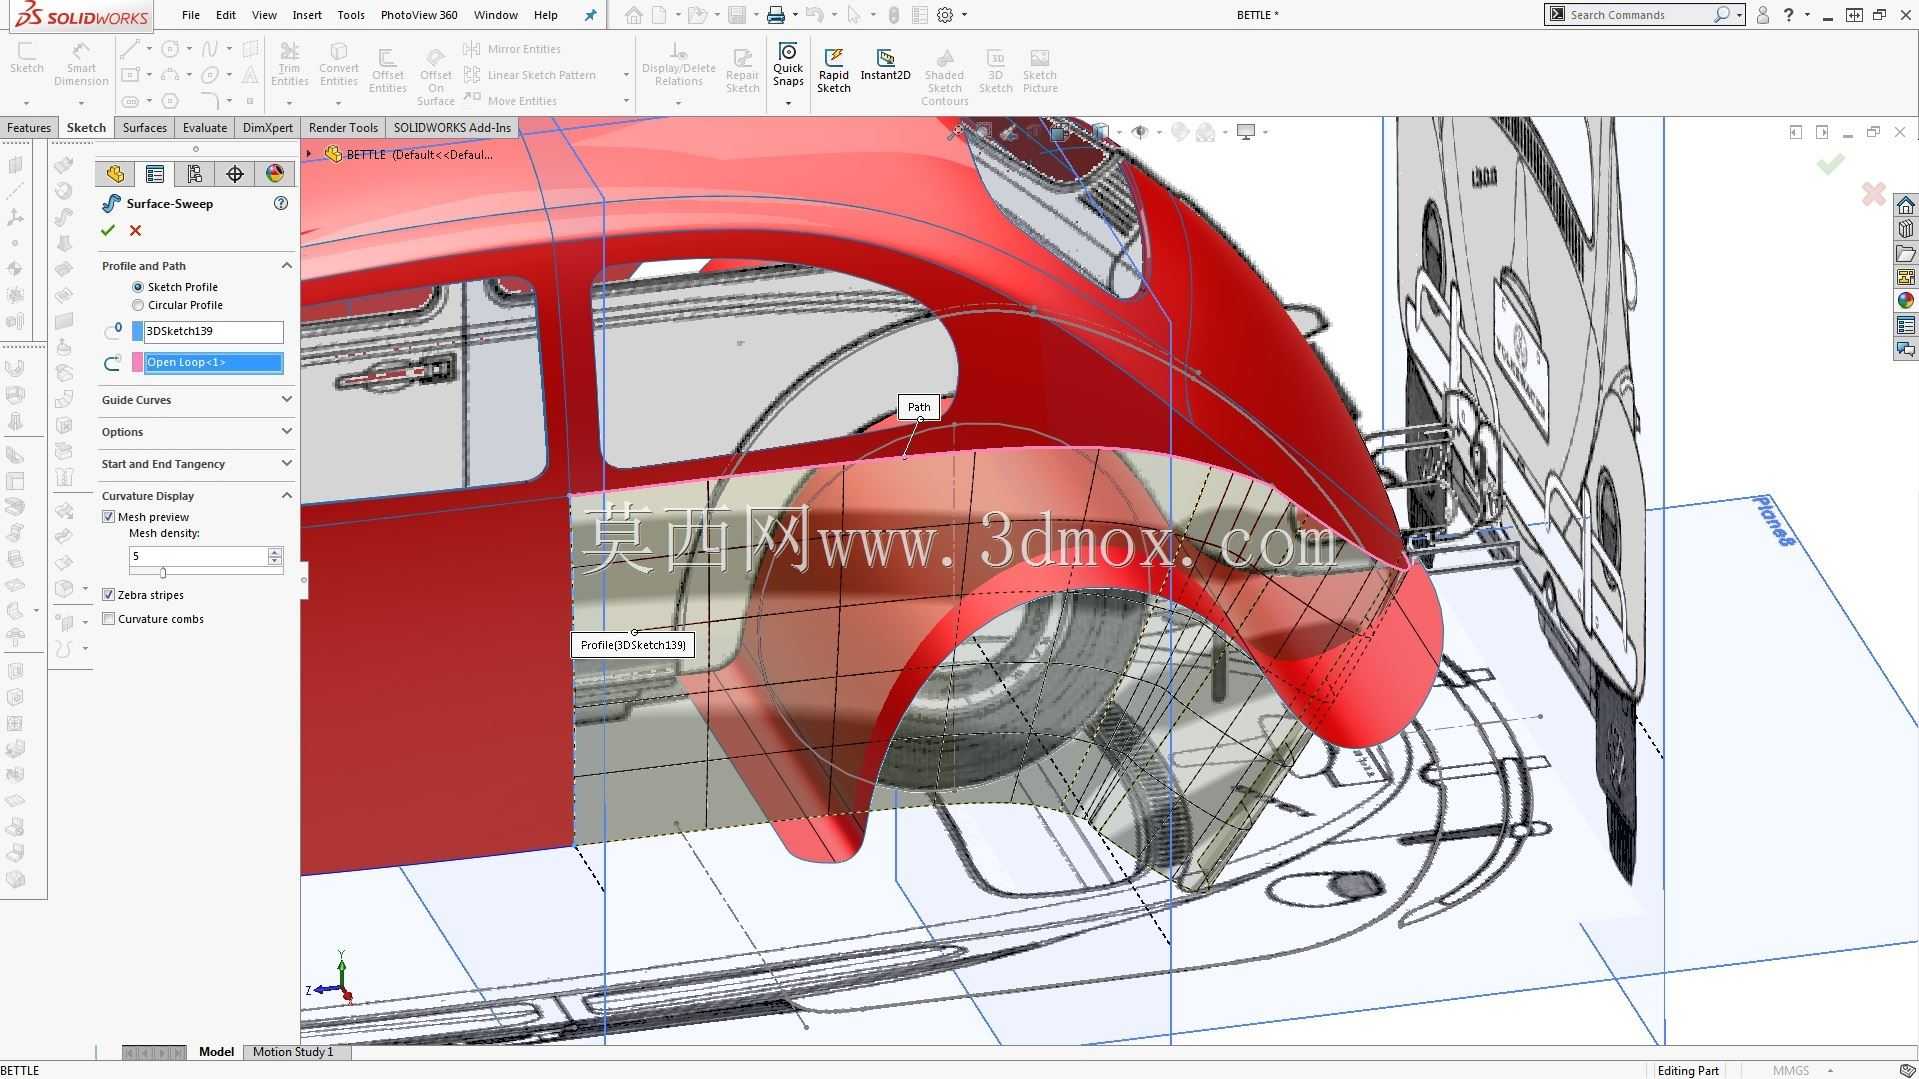The width and height of the screenshot is (1919, 1079).
Task: Disable Mesh preview checkbox
Action: point(108,517)
